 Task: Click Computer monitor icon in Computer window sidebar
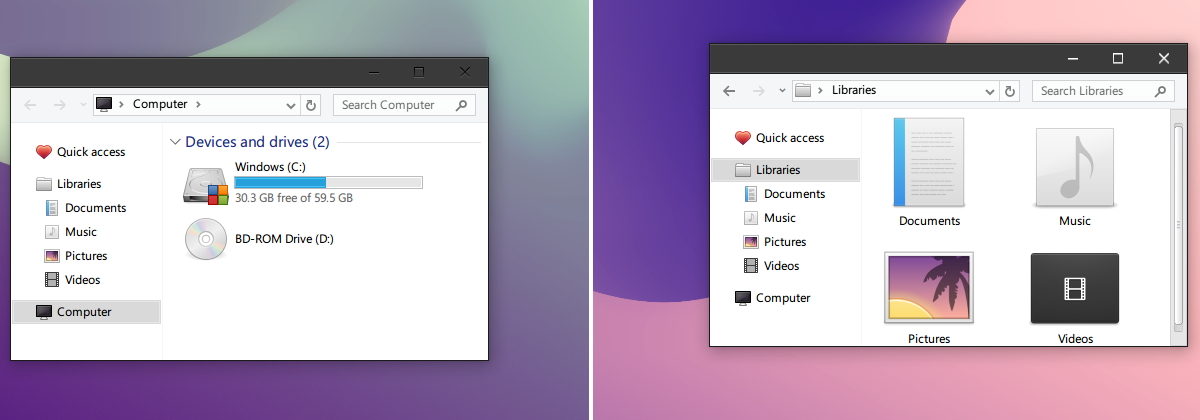pyautogui.click(x=43, y=312)
